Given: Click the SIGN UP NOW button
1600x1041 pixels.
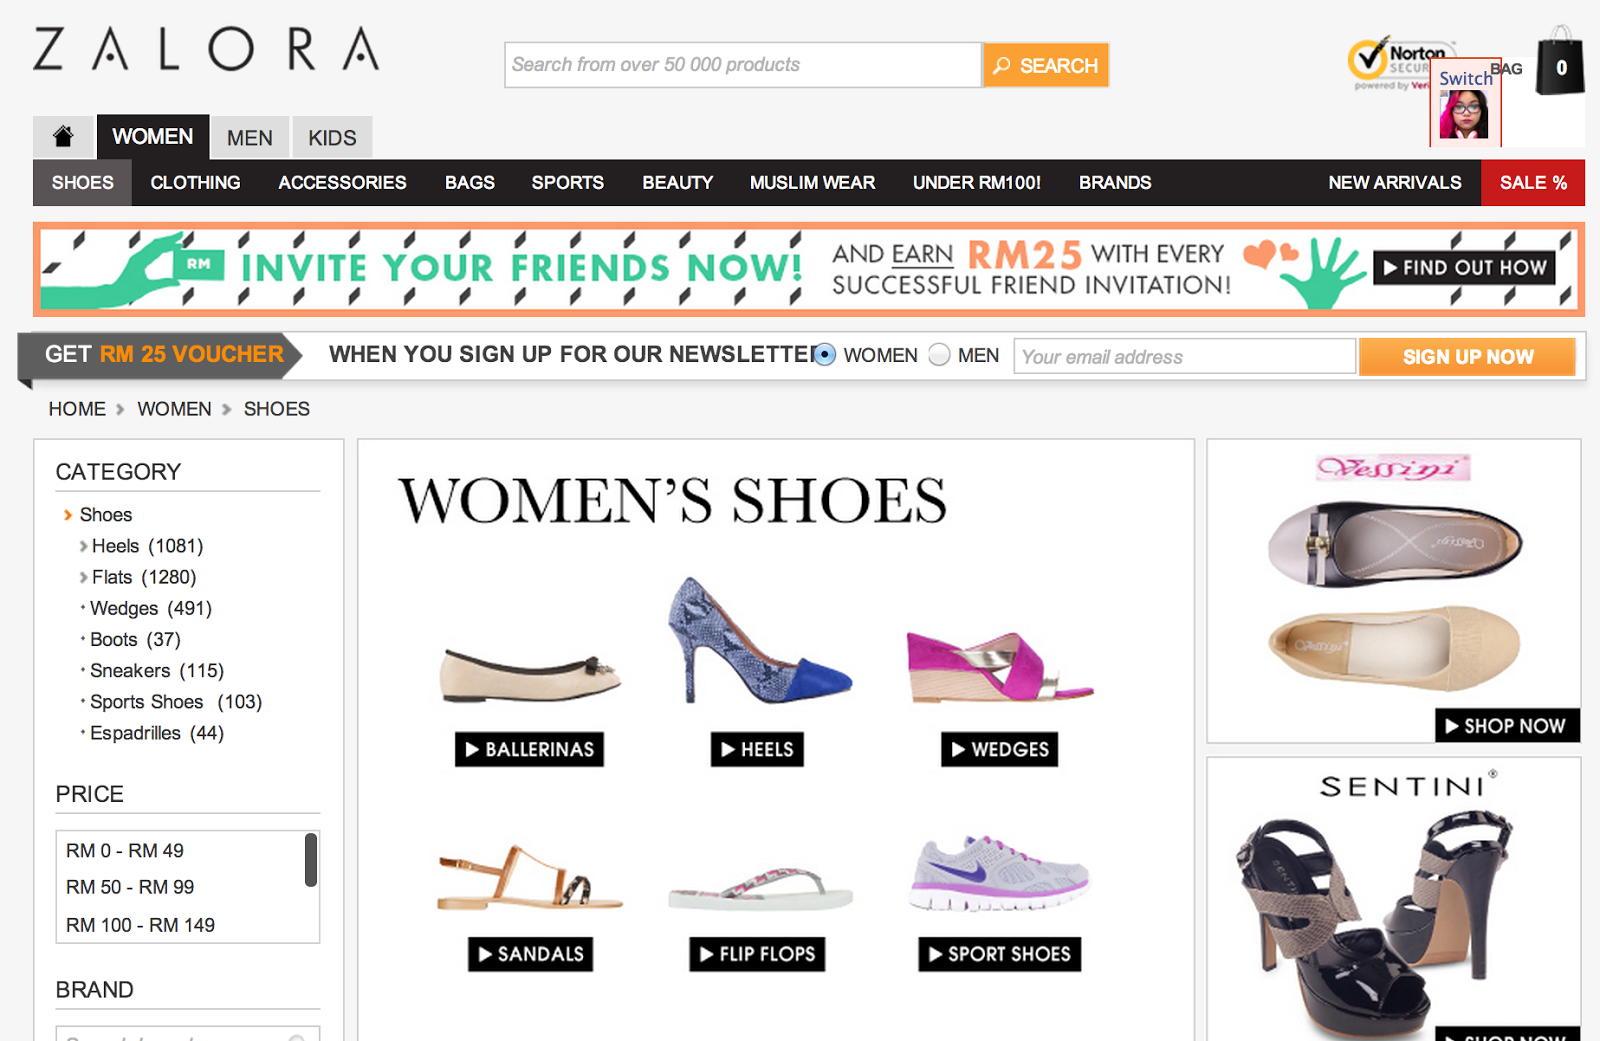Looking at the screenshot, I should 1467,356.
